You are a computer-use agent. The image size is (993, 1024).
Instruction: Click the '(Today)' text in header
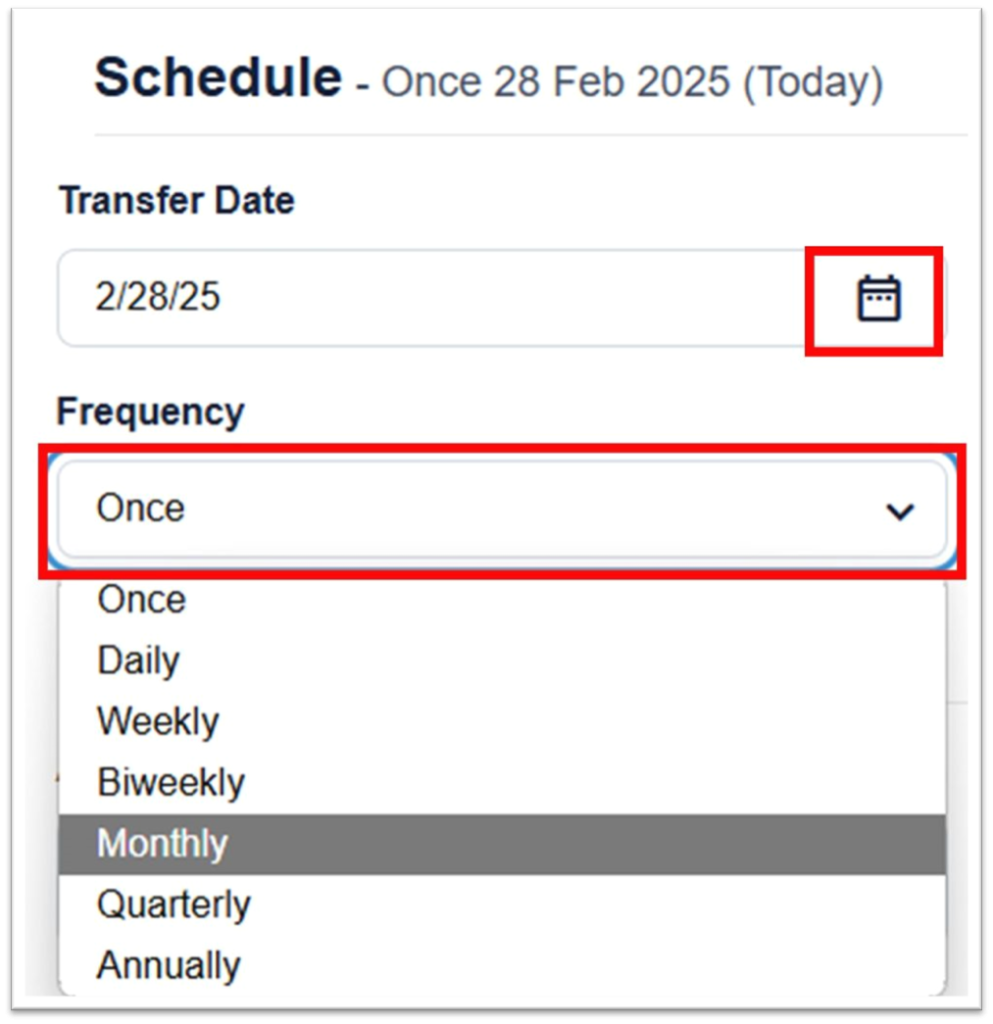tap(812, 82)
